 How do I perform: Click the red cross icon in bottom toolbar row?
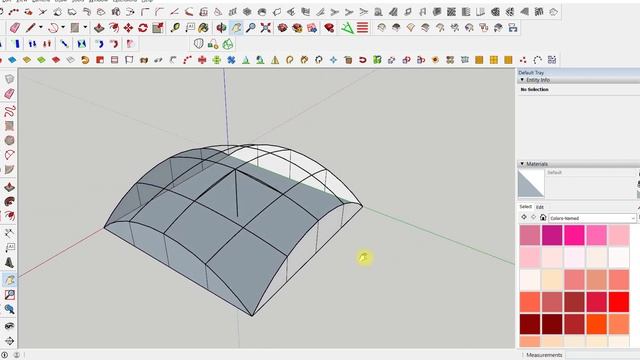(x=202, y=60)
